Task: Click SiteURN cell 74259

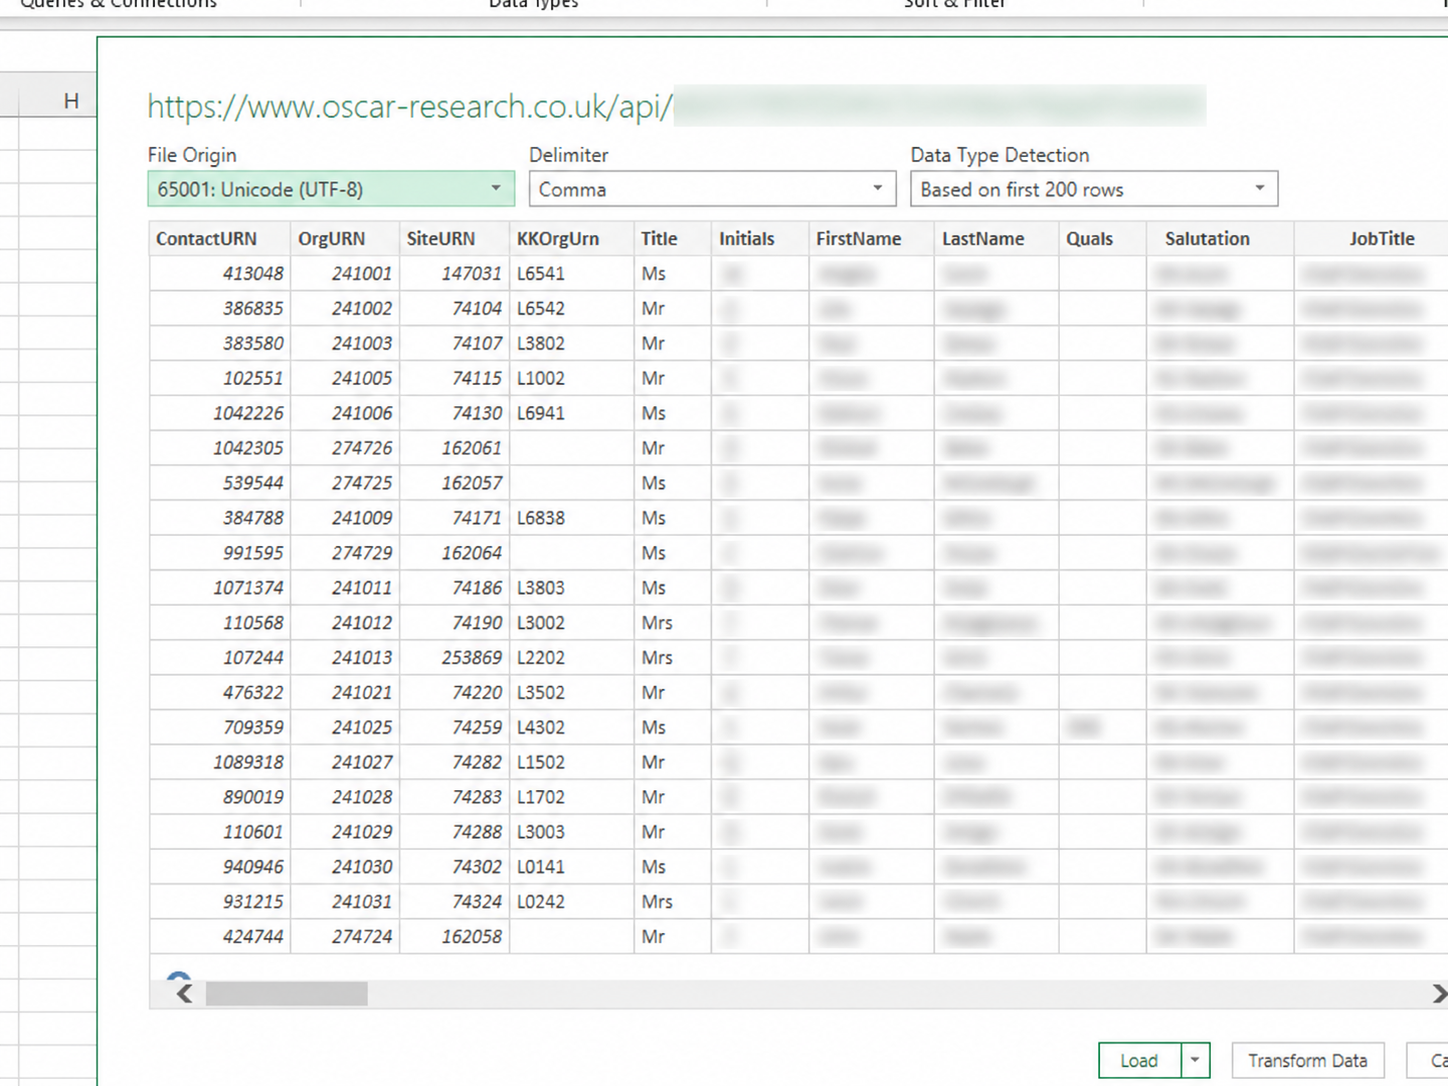Action: click(x=455, y=728)
